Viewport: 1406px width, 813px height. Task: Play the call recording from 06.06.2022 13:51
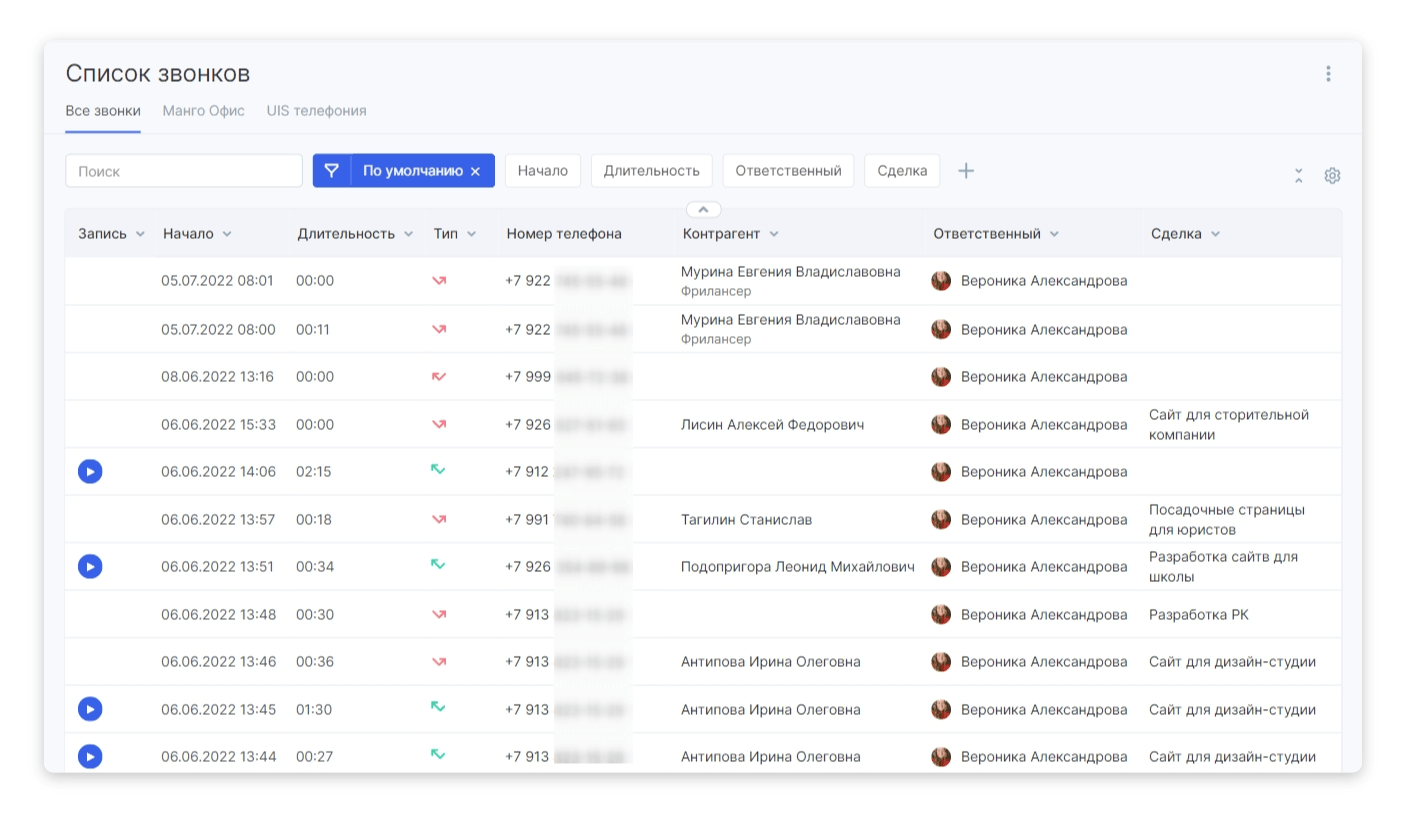[90, 566]
